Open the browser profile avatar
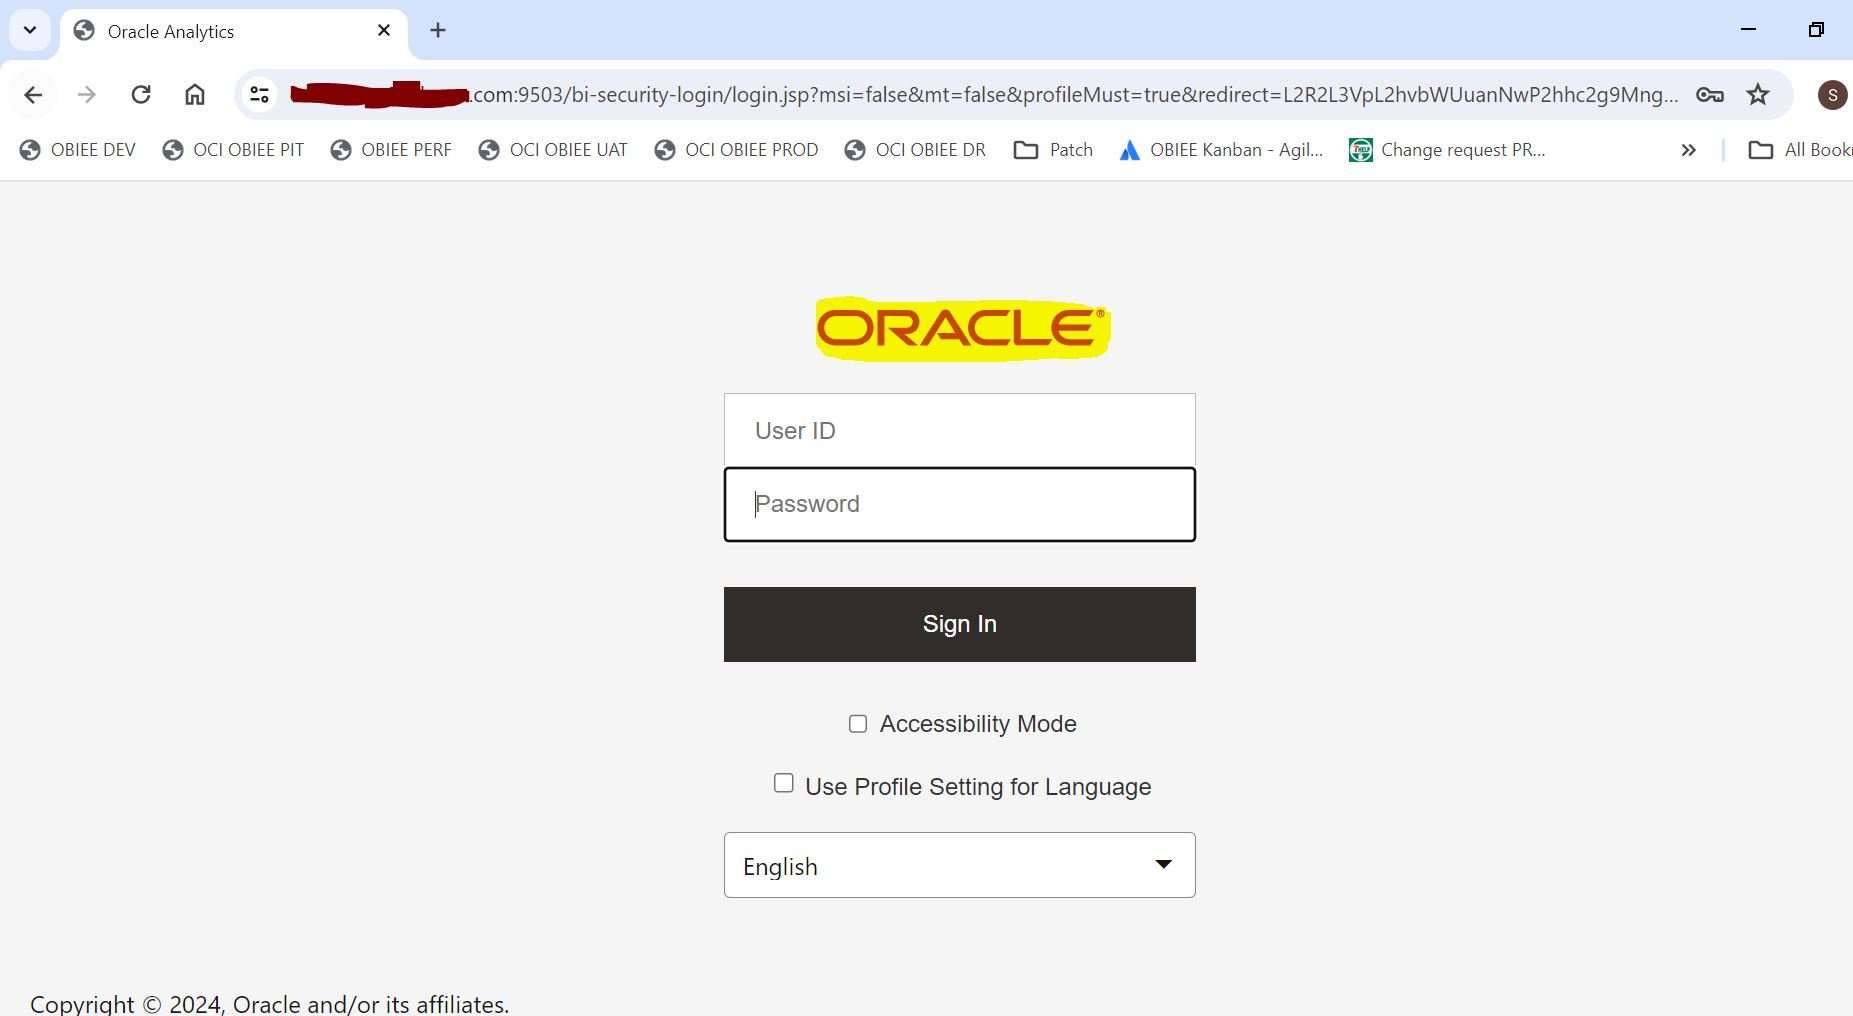Viewport: 1853px width, 1016px height. coord(1832,94)
